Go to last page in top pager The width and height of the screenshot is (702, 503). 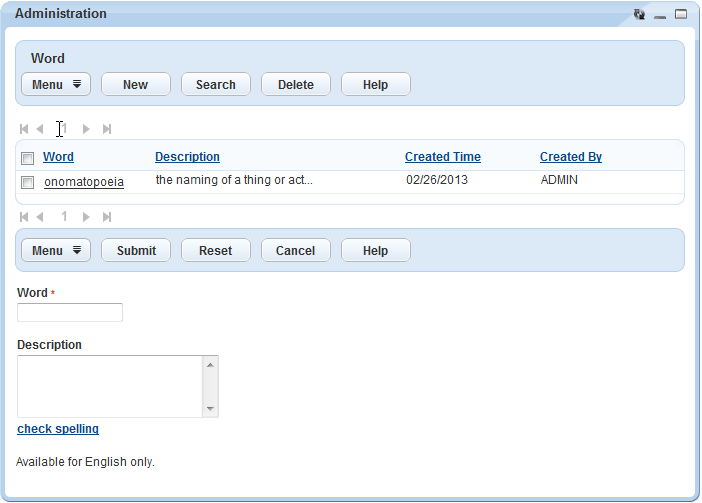(x=107, y=129)
